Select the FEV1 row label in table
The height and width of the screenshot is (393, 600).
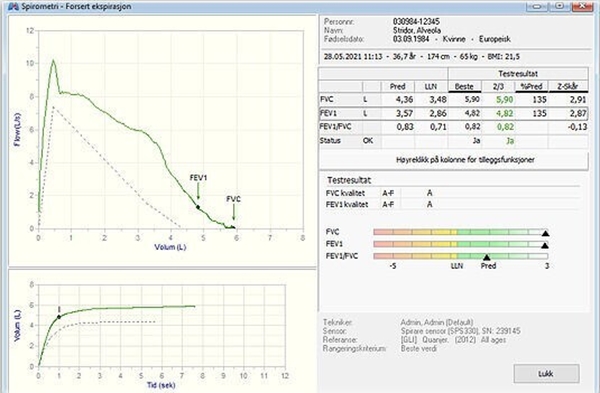pos(328,113)
